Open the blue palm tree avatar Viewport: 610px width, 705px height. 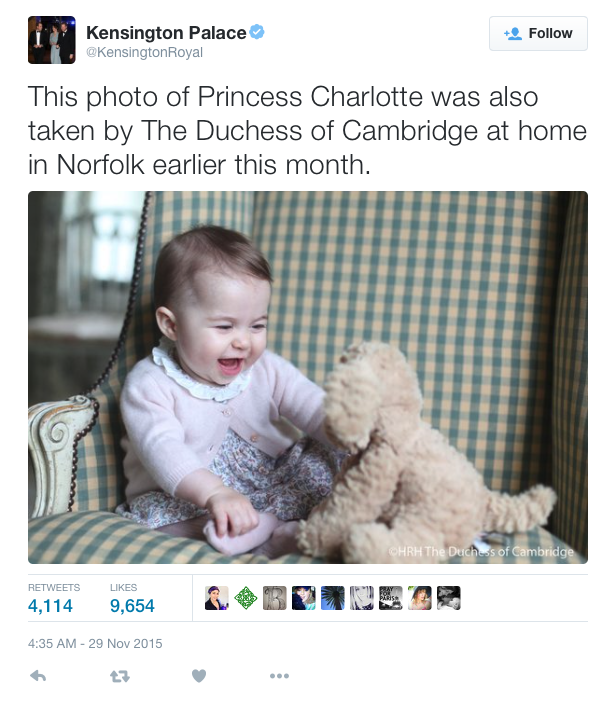click(333, 598)
